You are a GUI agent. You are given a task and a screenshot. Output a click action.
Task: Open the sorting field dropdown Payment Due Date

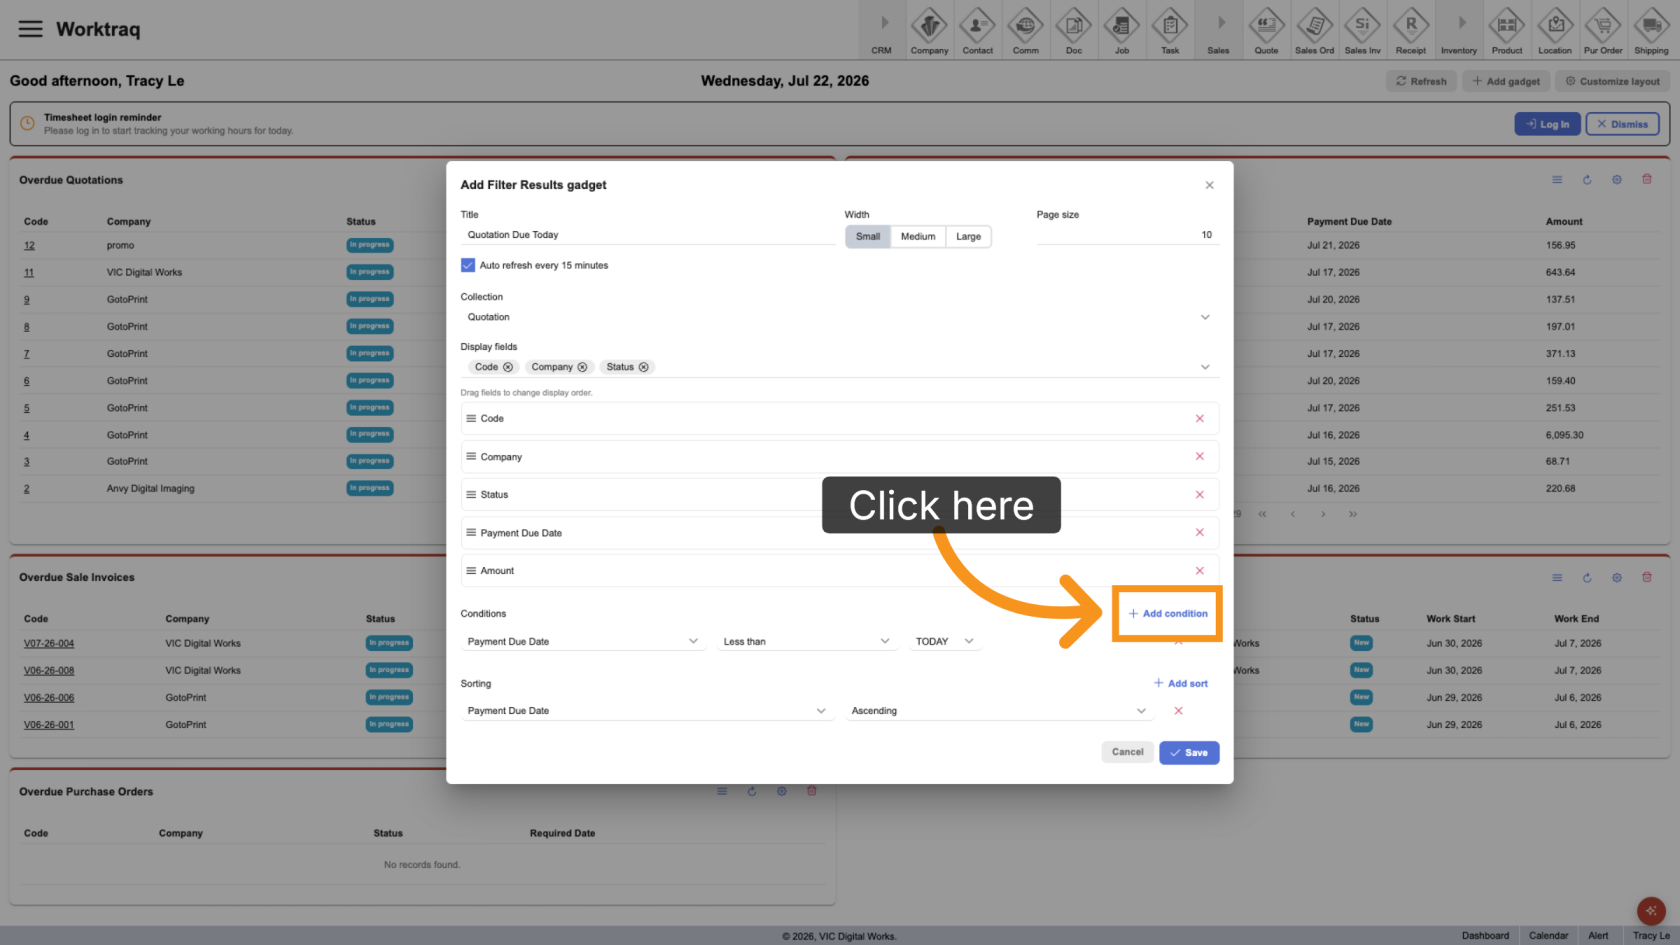(647, 711)
